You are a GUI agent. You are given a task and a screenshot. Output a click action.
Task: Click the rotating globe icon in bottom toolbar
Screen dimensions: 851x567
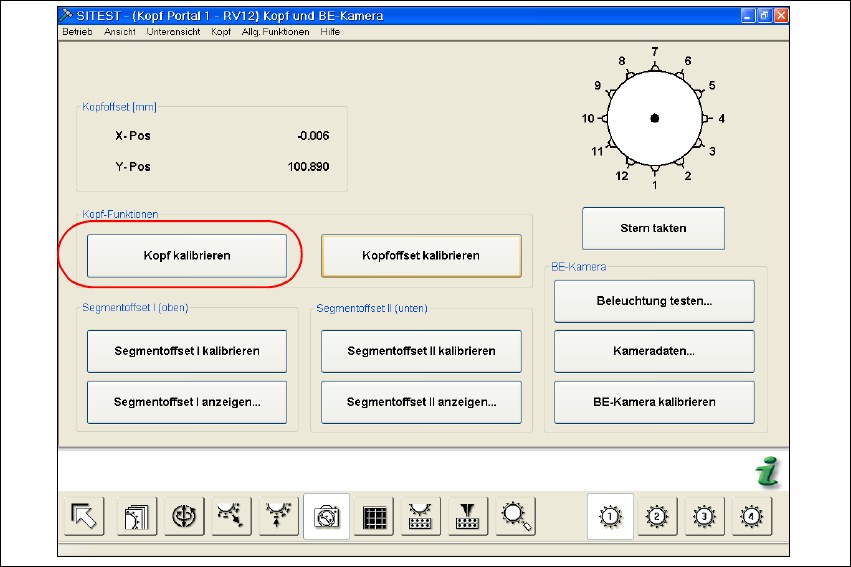[x=184, y=516]
